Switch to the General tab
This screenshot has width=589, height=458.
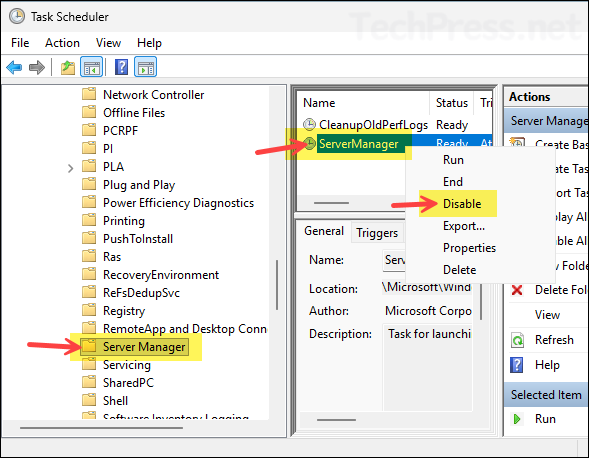[x=324, y=231]
